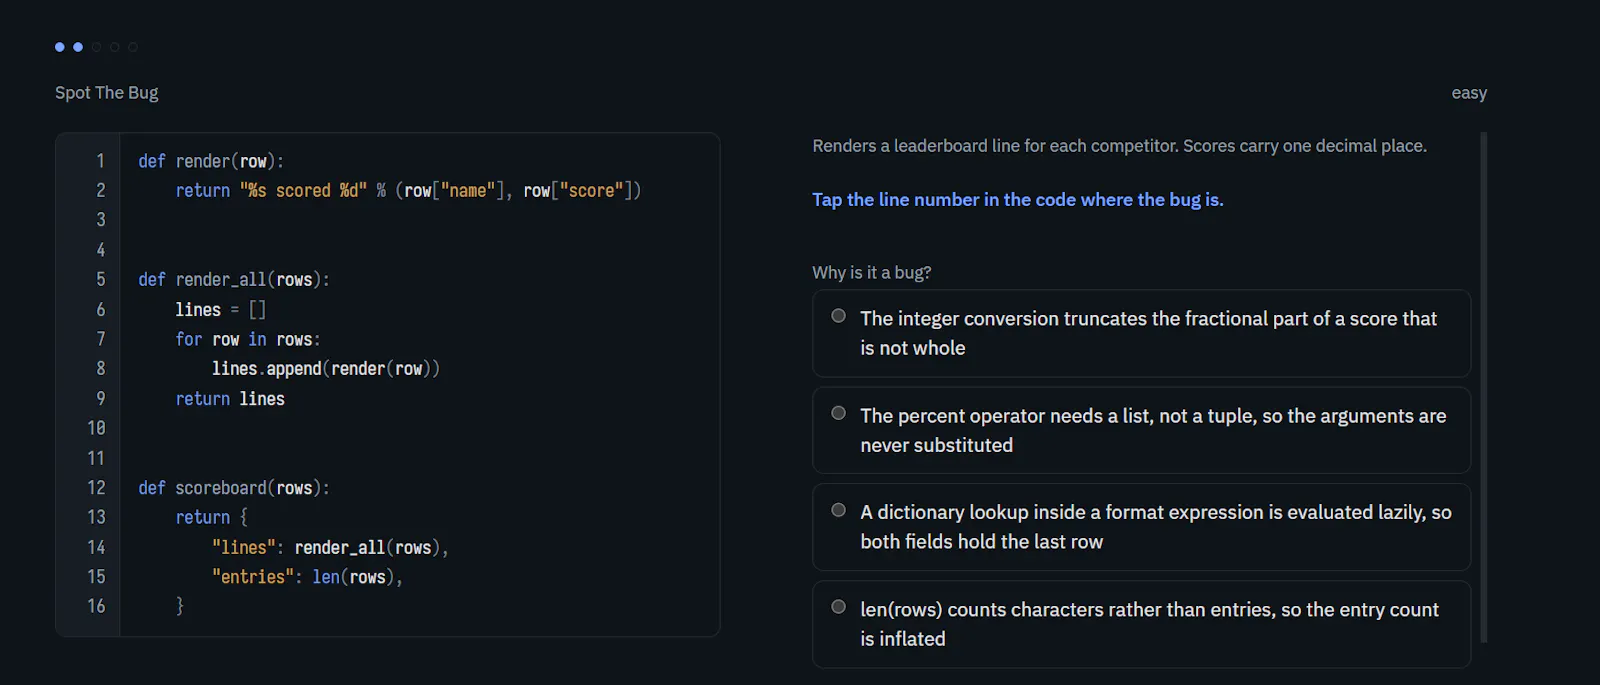The width and height of the screenshot is (1600, 685).
Task: Tap line number 3 in the gutter
Action: coord(100,220)
